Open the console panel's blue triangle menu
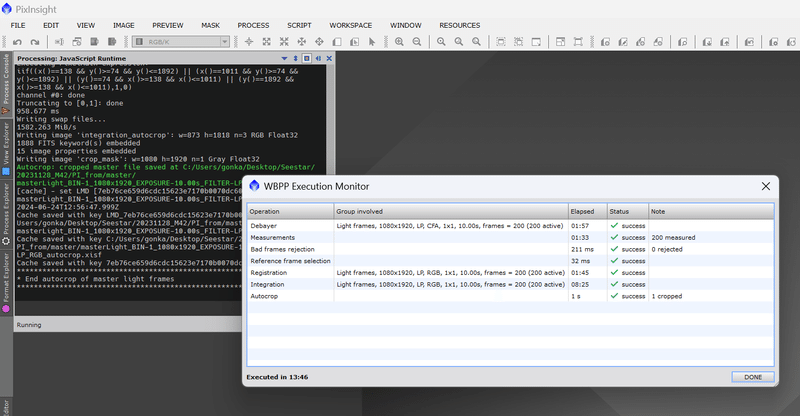The height and width of the screenshot is (416, 800). pyautogui.click(x=285, y=58)
